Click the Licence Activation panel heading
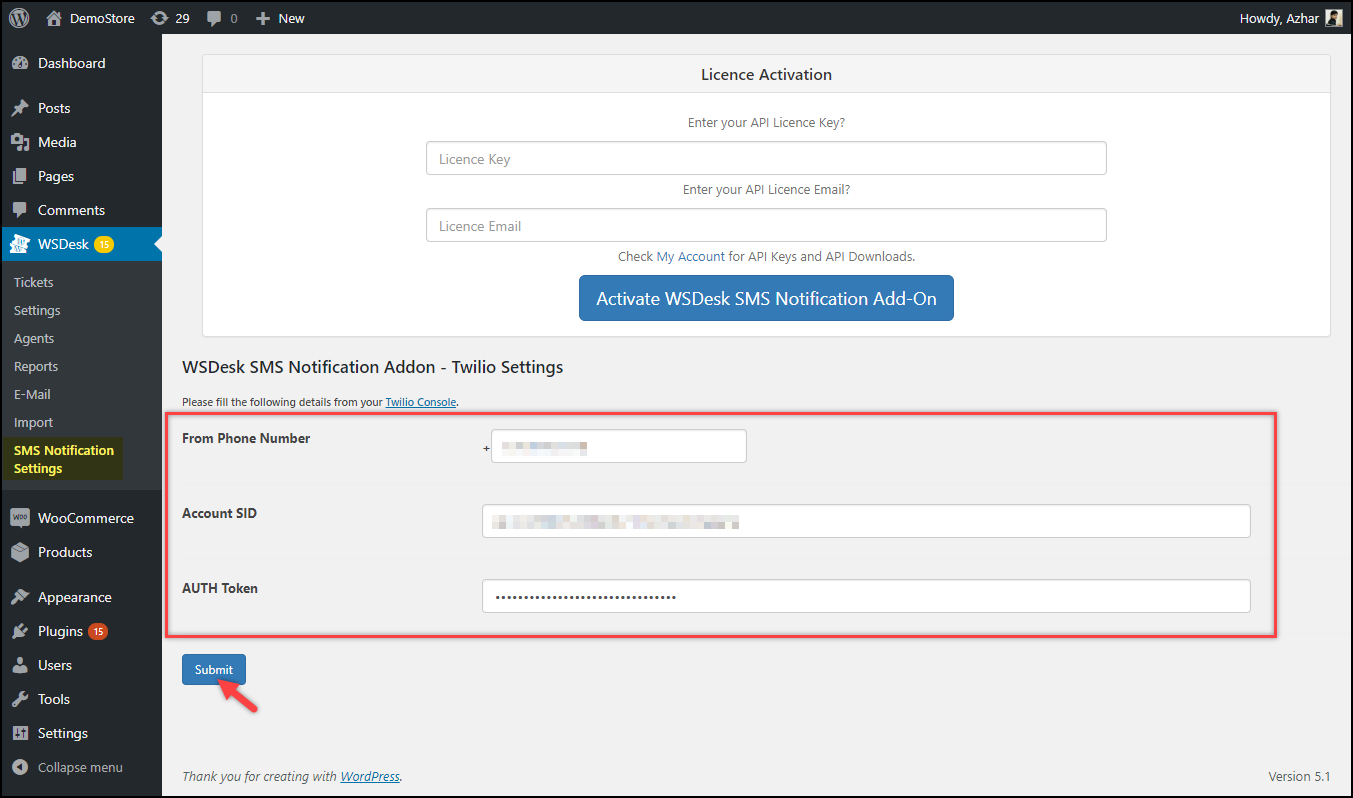This screenshot has width=1353, height=798. click(766, 74)
